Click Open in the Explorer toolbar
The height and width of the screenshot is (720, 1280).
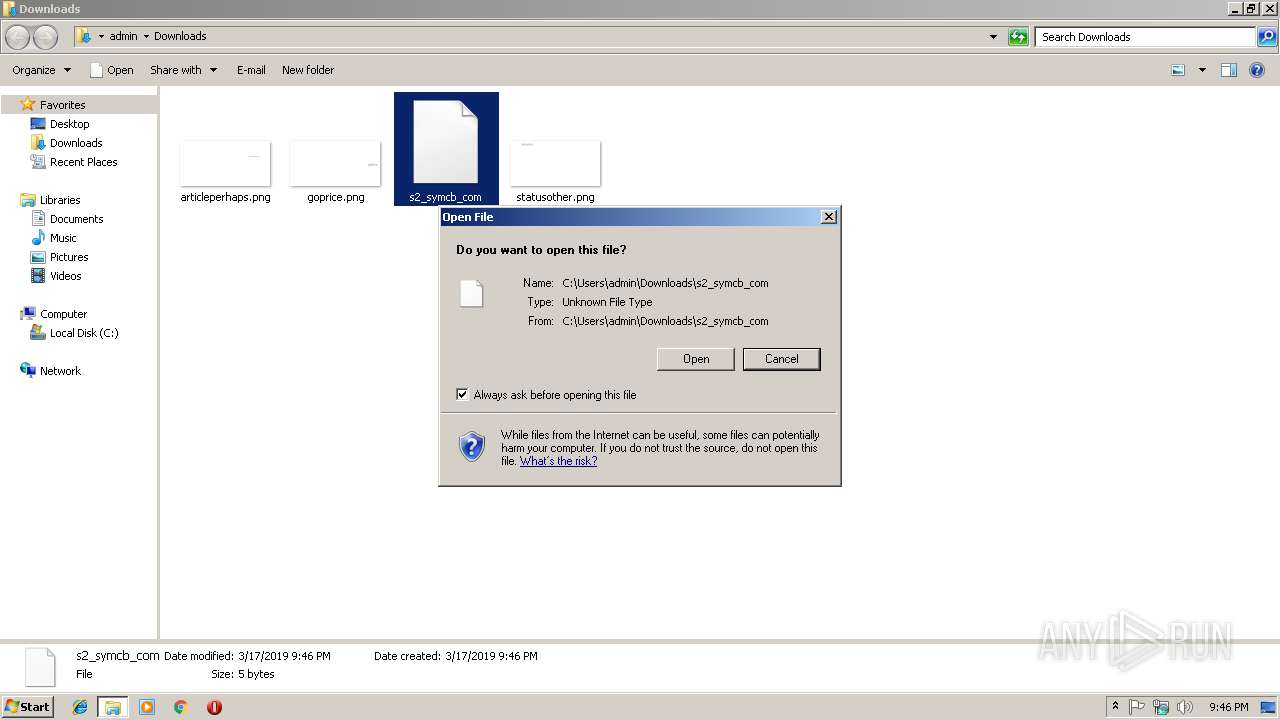[x=111, y=70]
